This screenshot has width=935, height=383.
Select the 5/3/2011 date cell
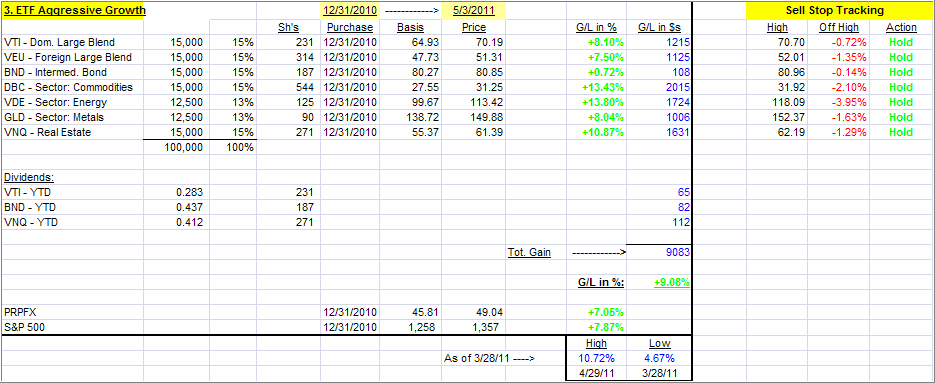(x=474, y=11)
